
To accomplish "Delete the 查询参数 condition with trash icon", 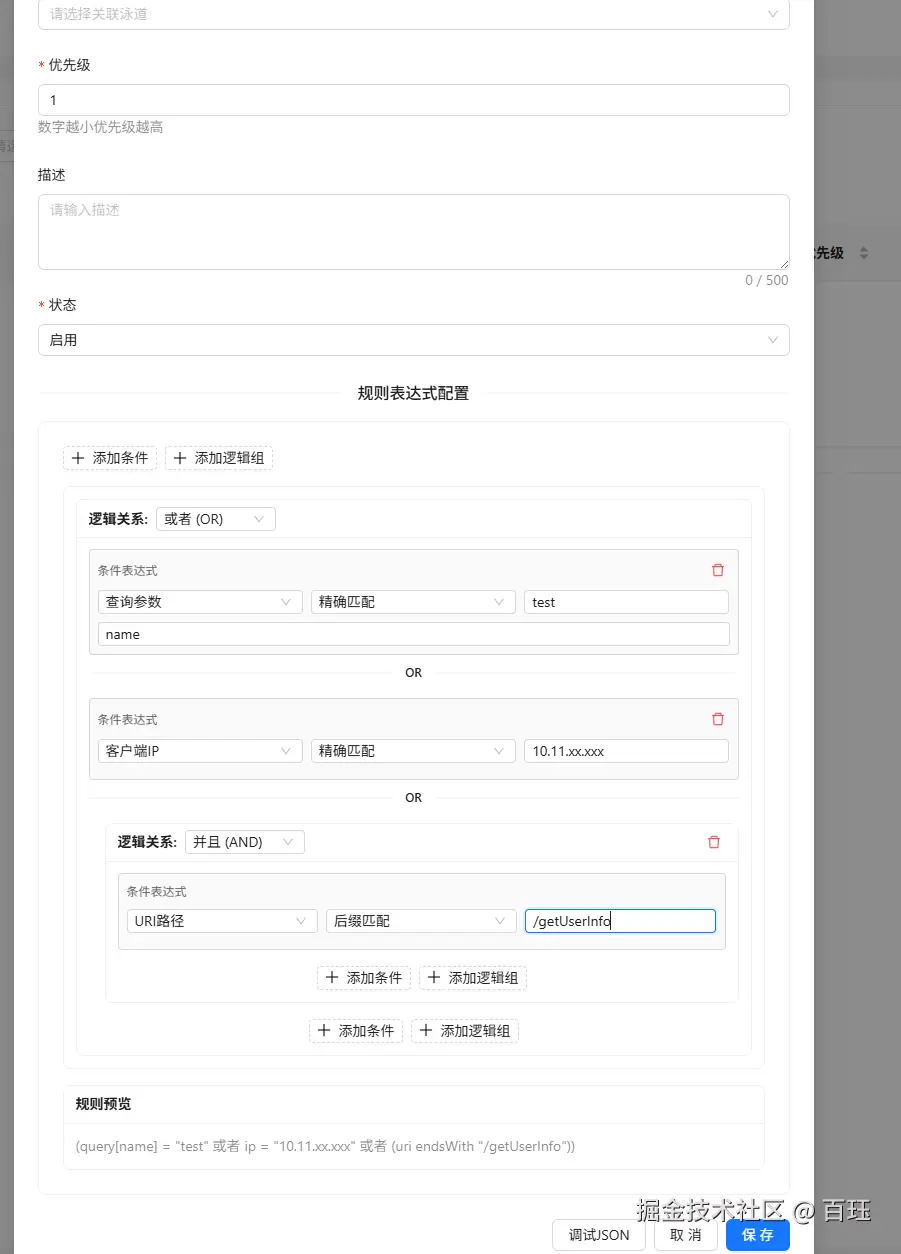I will (x=717, y=570).
